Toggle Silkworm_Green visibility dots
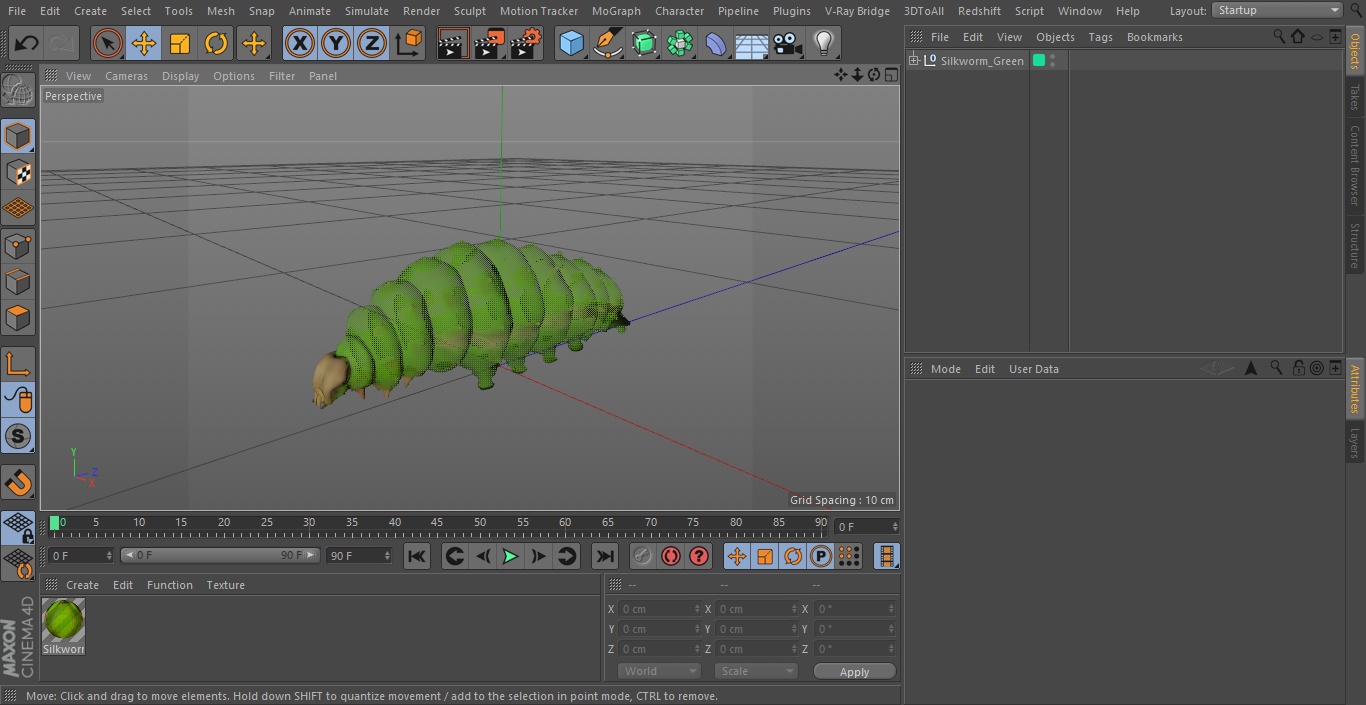Image resolution: width=1366 pixels, height=705 pixels. (1052, 61)
